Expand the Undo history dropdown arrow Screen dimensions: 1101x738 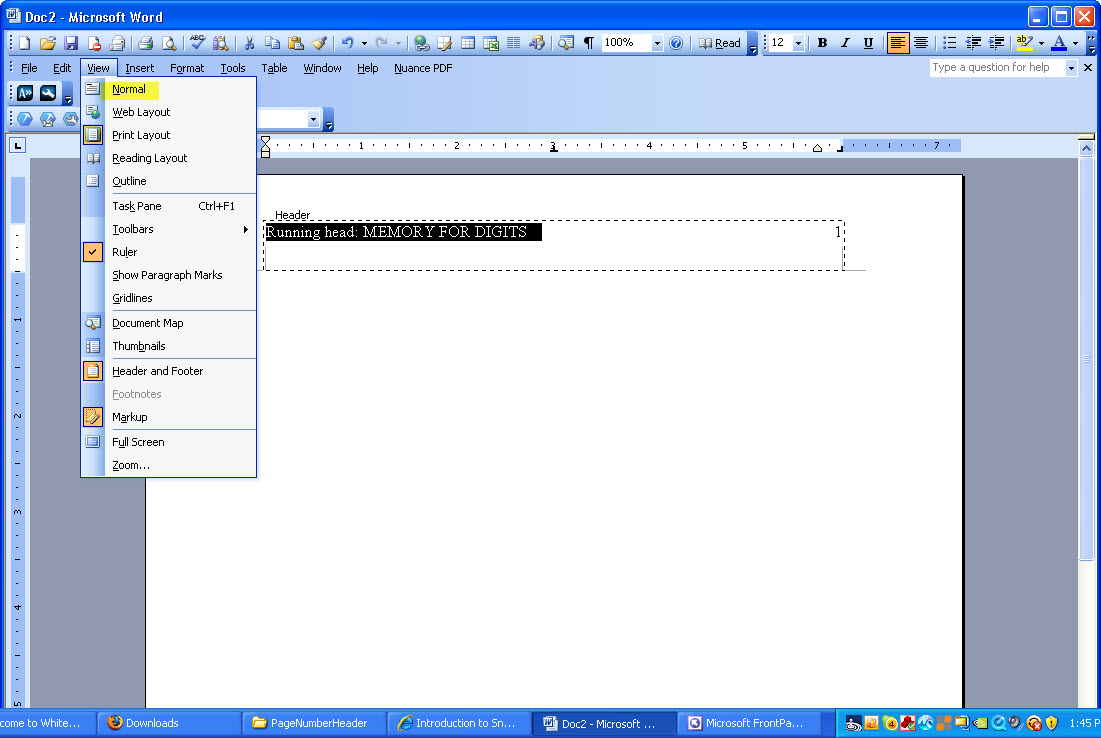pos(364,43)
